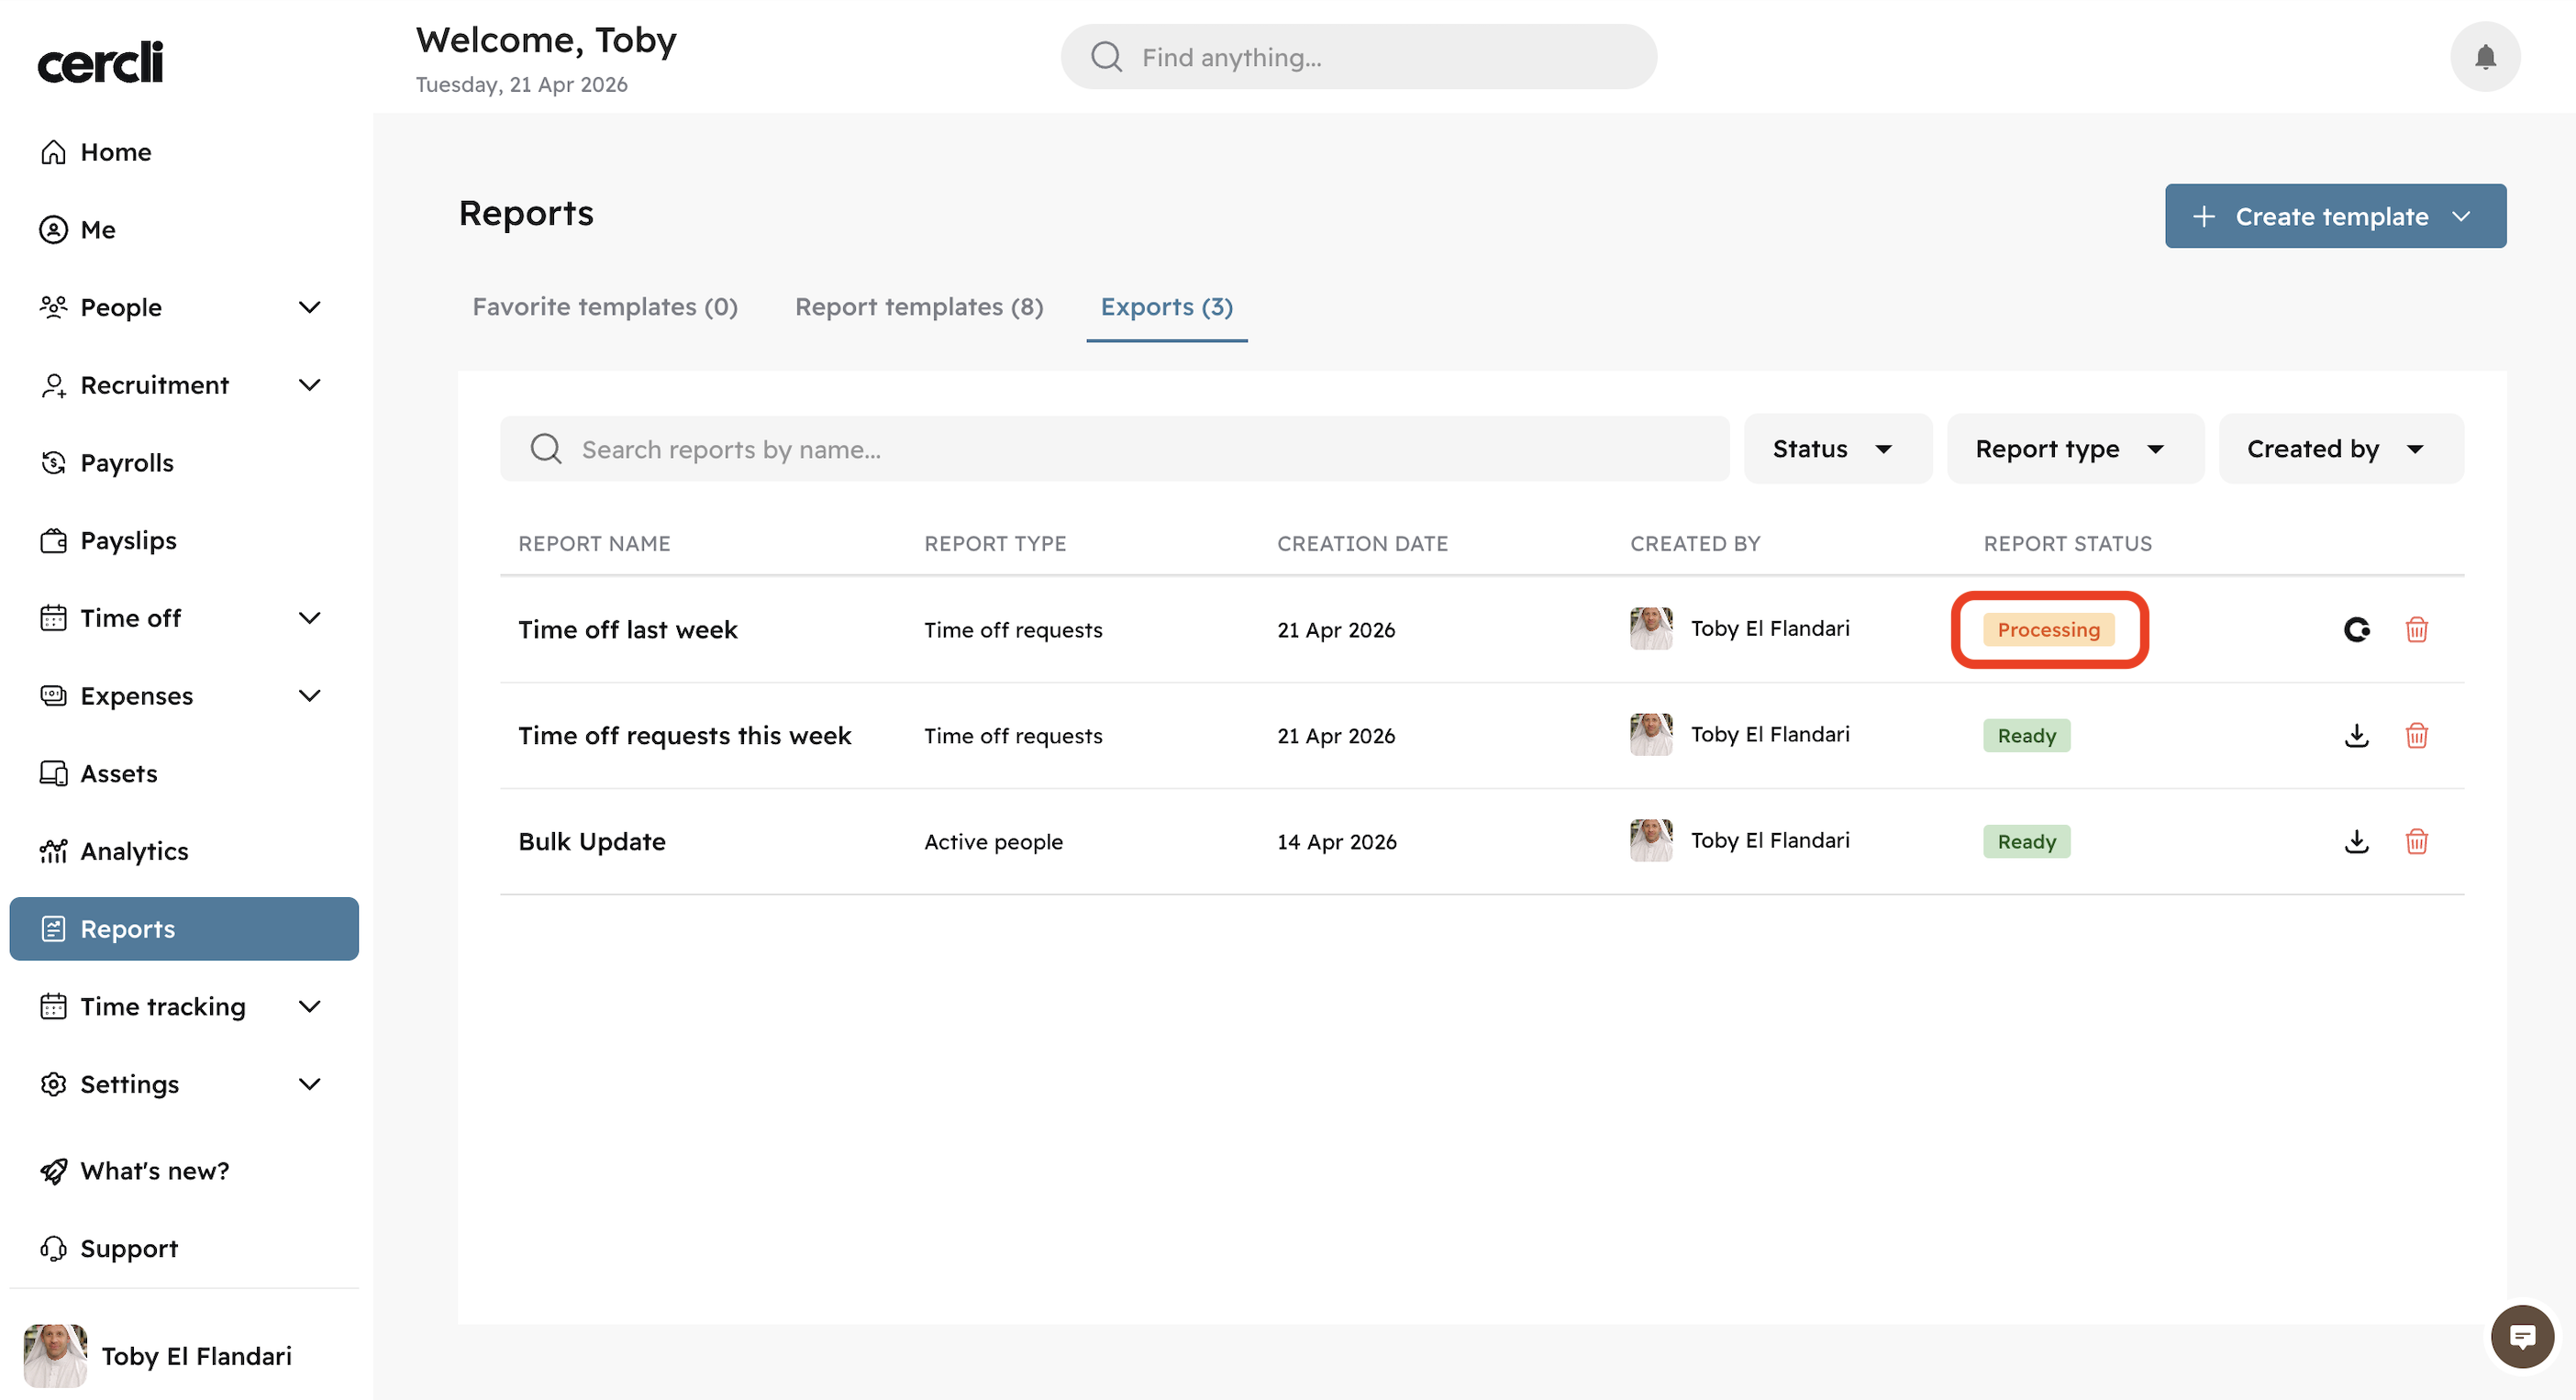Delete the Time off last week export

[2416, 629]
